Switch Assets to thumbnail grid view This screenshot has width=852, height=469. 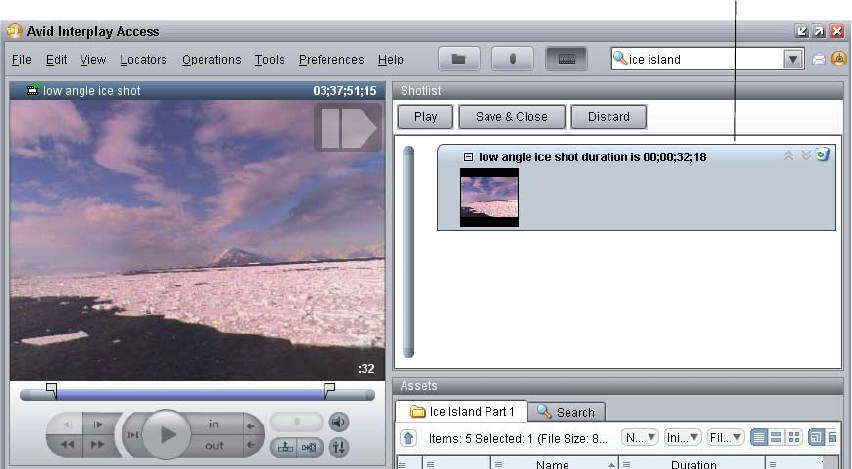pos(794,437)
